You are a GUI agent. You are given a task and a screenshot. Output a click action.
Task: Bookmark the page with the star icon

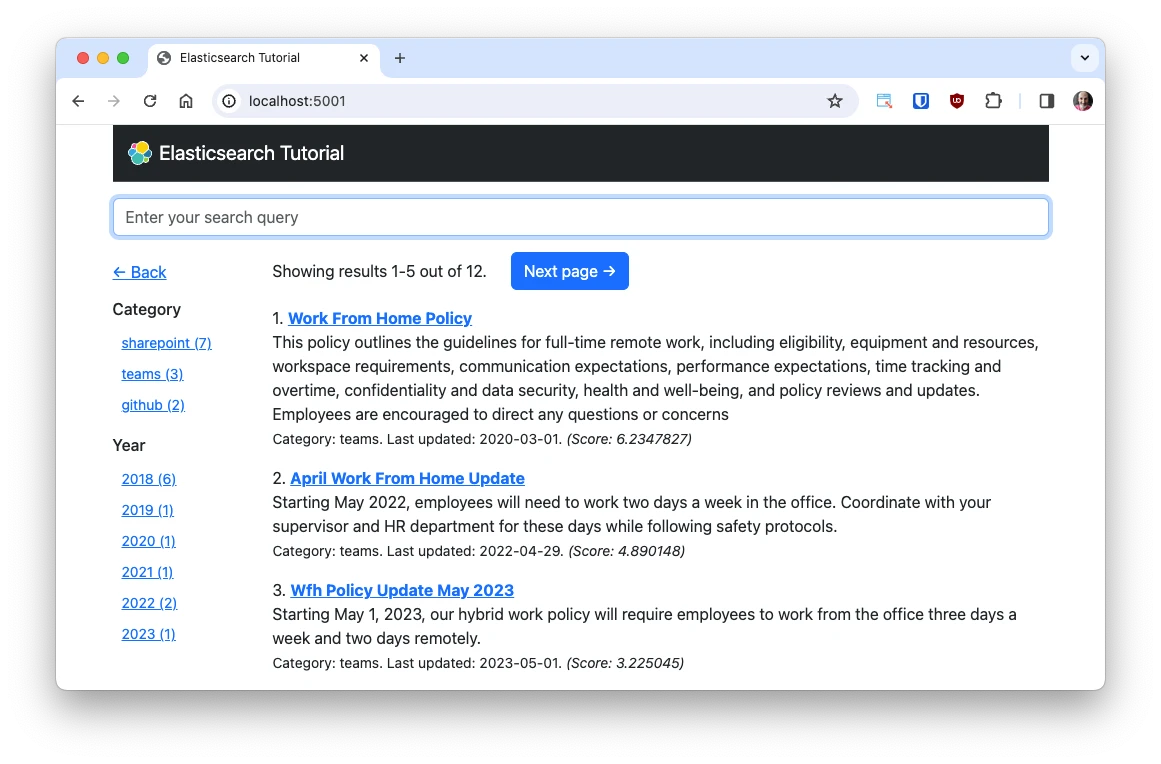tap(835, 100)
